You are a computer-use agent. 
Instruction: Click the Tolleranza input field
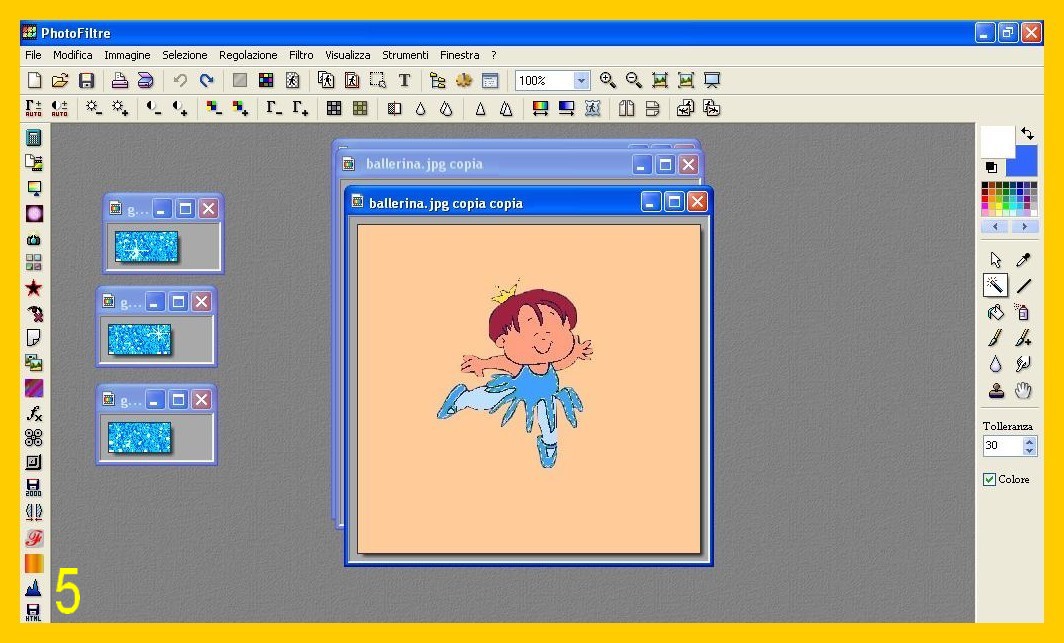pyautogui.click(x=1002, y=446)
